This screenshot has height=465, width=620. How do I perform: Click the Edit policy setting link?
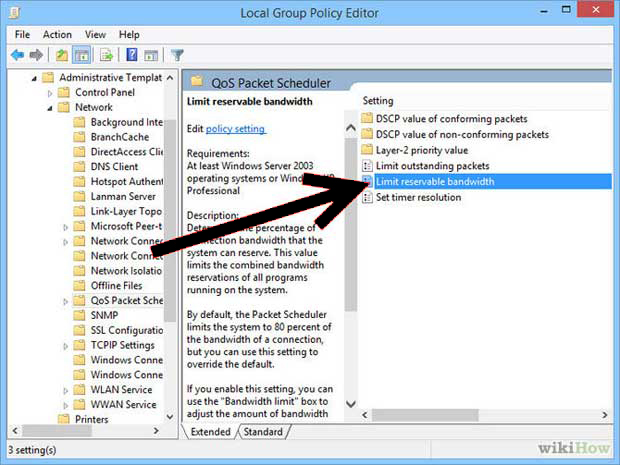(235, 129)
